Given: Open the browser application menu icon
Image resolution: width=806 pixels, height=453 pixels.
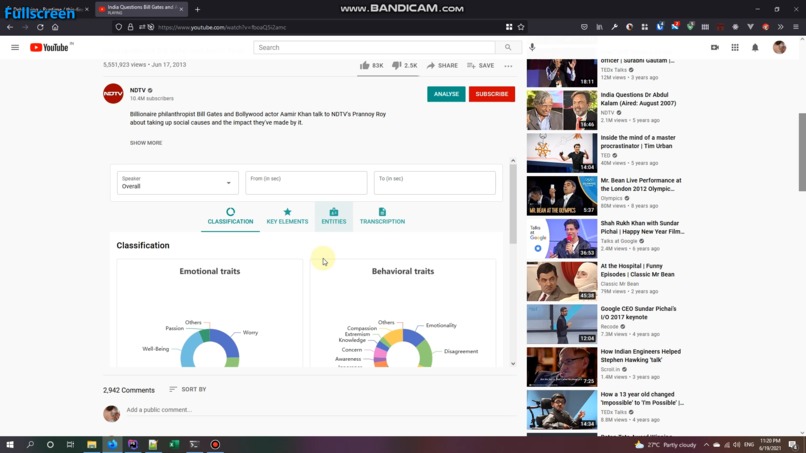Looking at the screenshot, I should pos(795,27).
